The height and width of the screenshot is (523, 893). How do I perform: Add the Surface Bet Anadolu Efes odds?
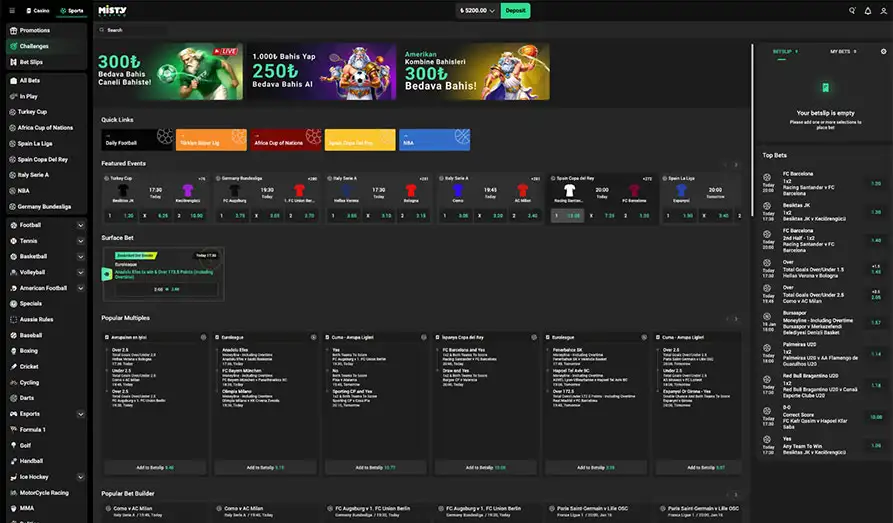tap(166, 289)
